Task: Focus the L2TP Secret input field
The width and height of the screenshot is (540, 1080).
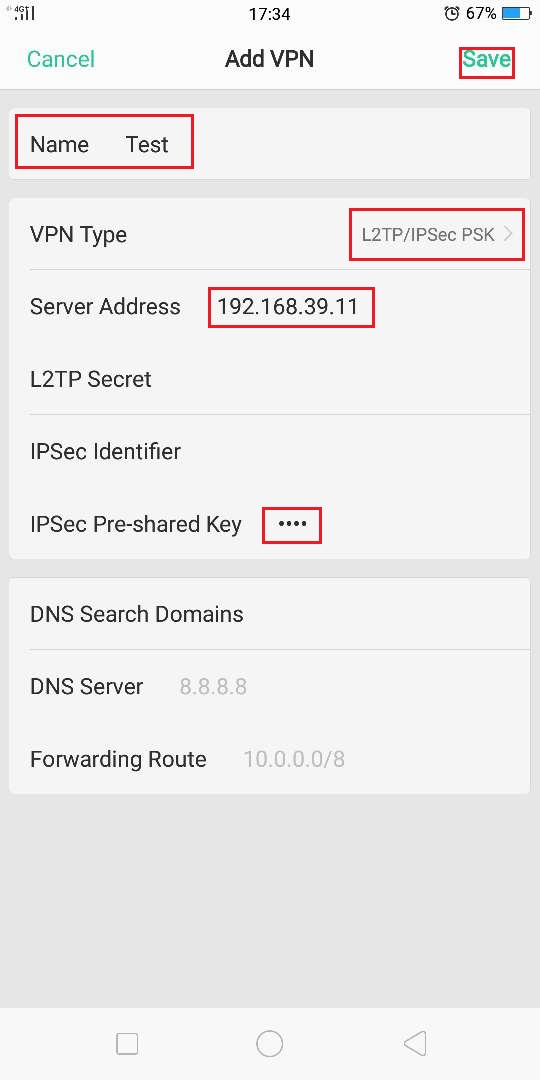Action: coord(270,379)
